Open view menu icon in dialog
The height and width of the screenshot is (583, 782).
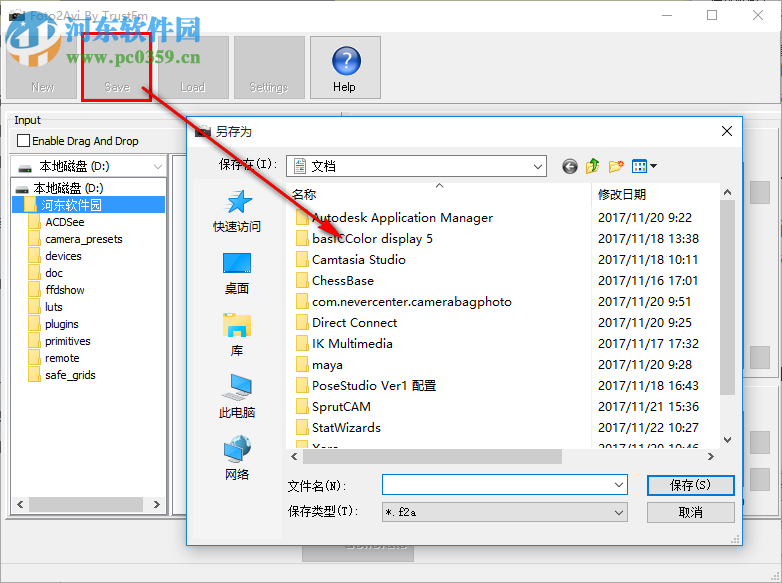(644, 166)
